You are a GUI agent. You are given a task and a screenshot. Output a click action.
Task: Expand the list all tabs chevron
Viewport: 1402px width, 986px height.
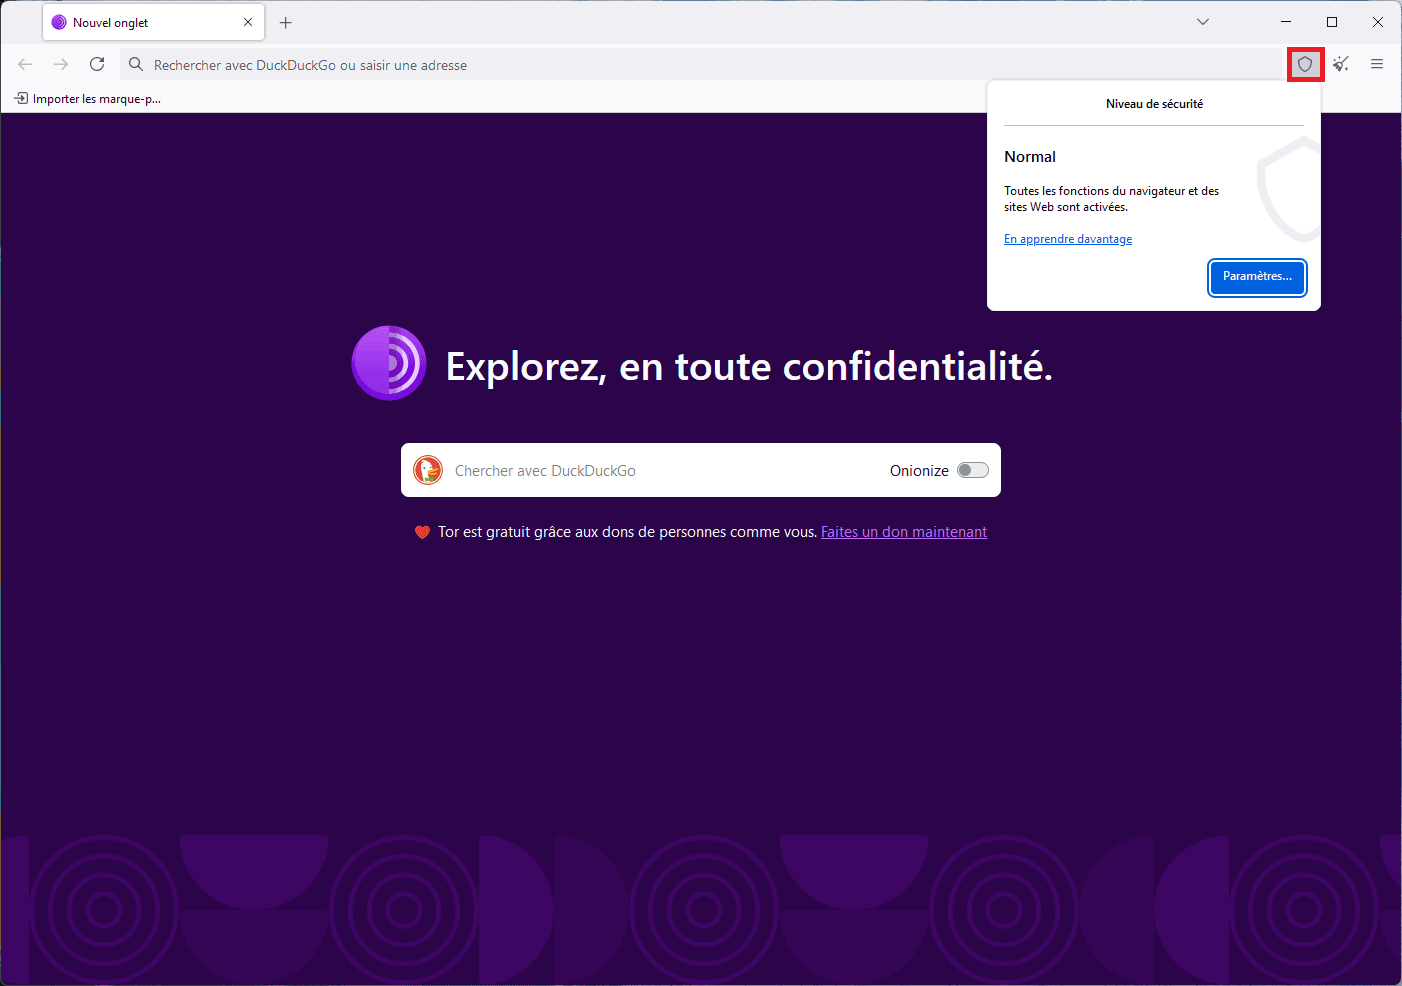click(1203, 22)
